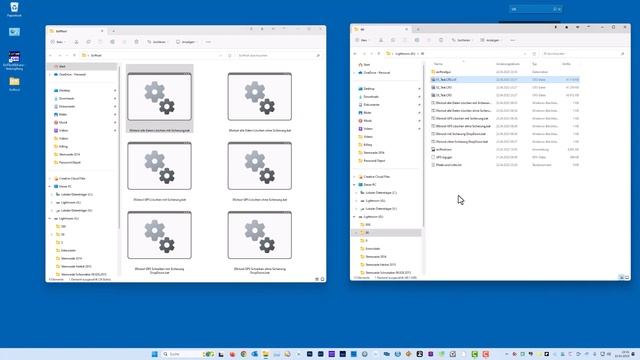Viewport: 640px width, 360px height.
Task: Click the trash delete icon in the right Explorer toolbar
Action: pos(441,40)
